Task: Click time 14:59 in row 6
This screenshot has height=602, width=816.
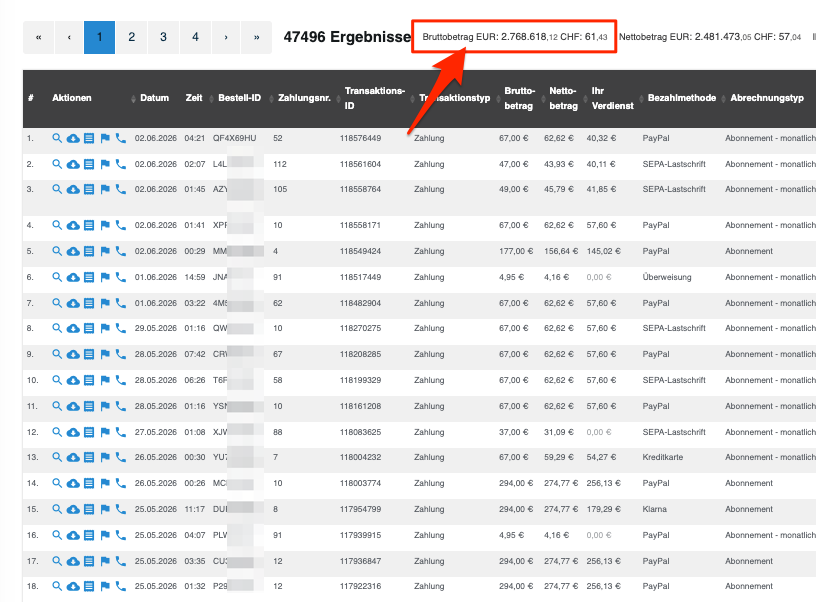Action: [x=195, y=277]
